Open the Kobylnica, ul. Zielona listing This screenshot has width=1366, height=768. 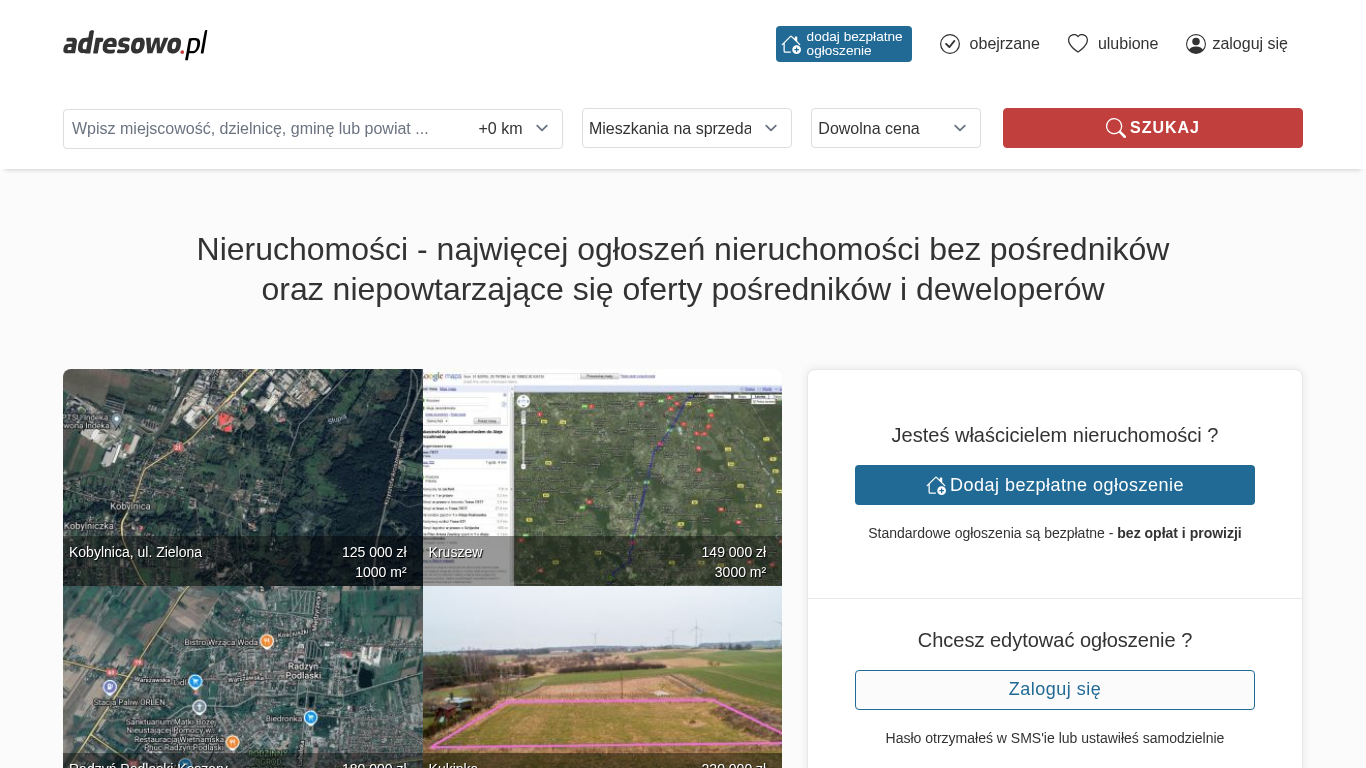[x=242, y=477]
